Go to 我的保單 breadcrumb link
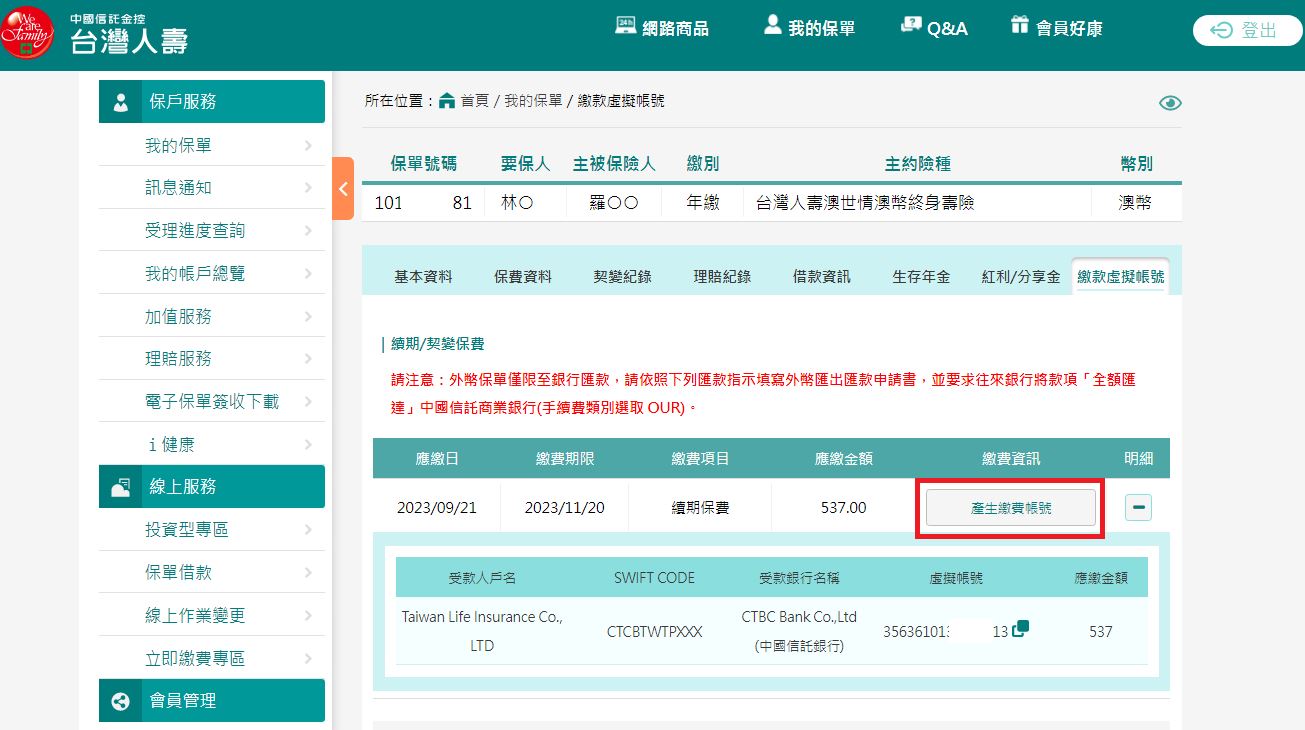This screenshot has height=730, width=1305. pyautogui.click(x=533, y=100)
